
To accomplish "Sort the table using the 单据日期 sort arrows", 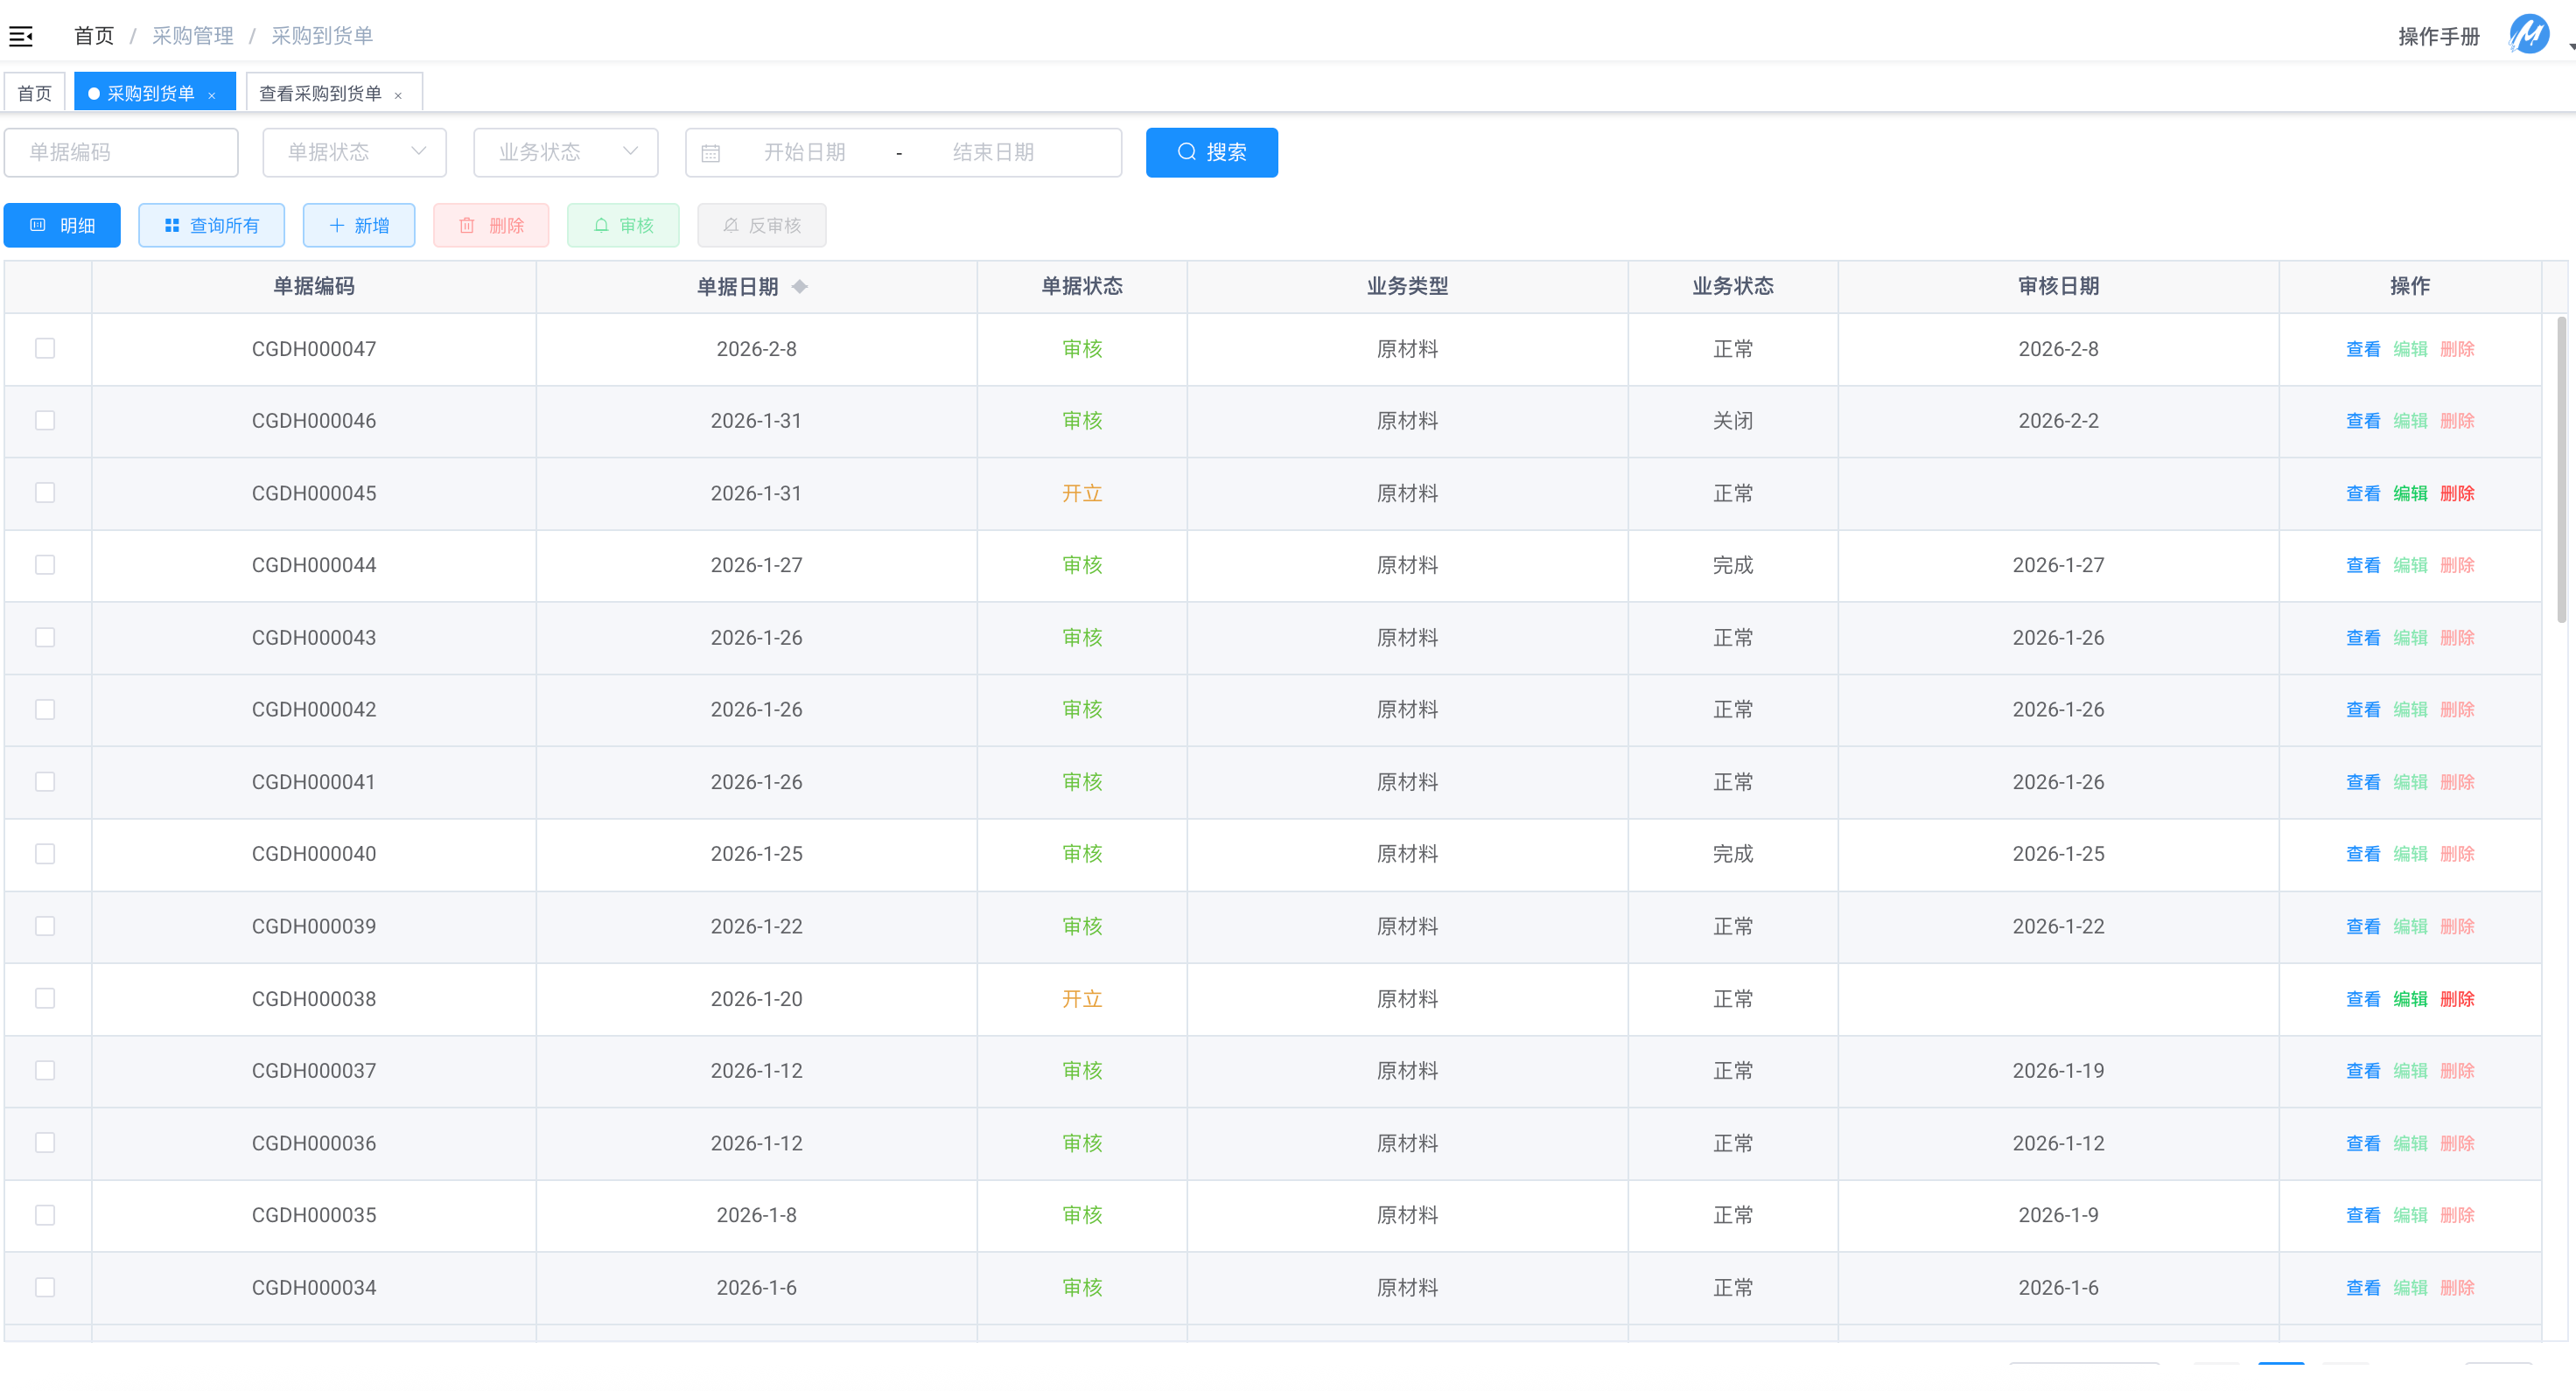I will (799, 287).
